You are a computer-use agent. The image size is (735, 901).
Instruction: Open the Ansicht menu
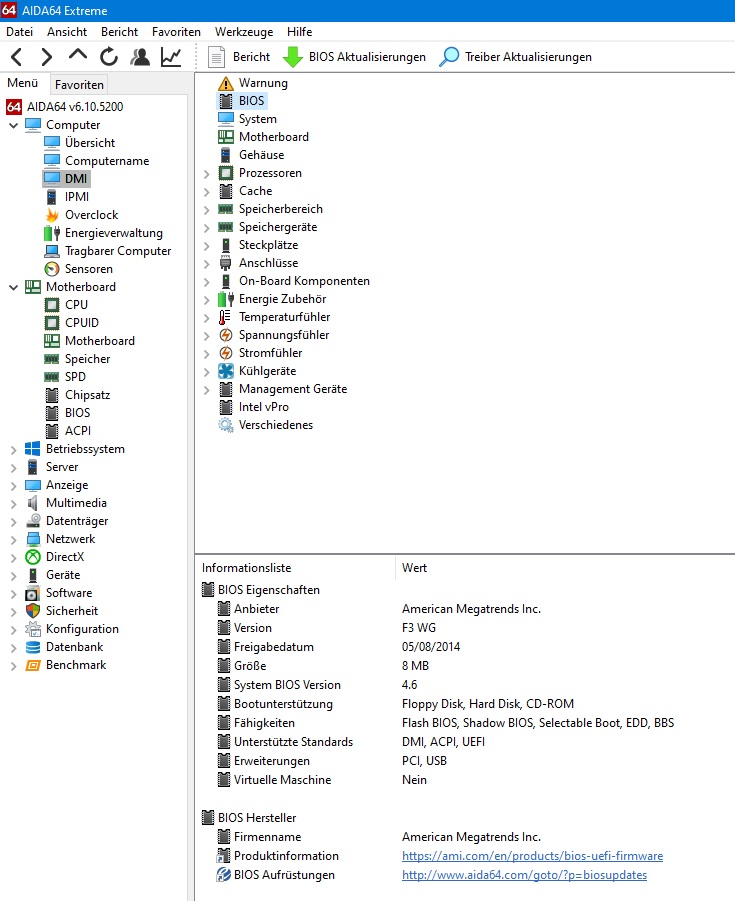tap(67, 32)
